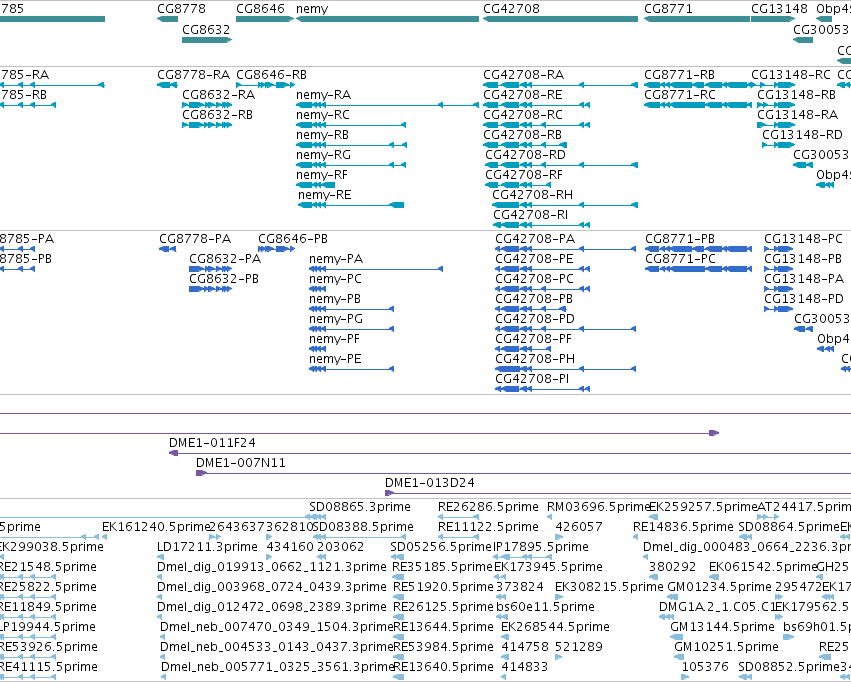This screenshot has width=851, height=682.
Task: Click EST RE11122.5prime
Action: click(x=488, y=527)
